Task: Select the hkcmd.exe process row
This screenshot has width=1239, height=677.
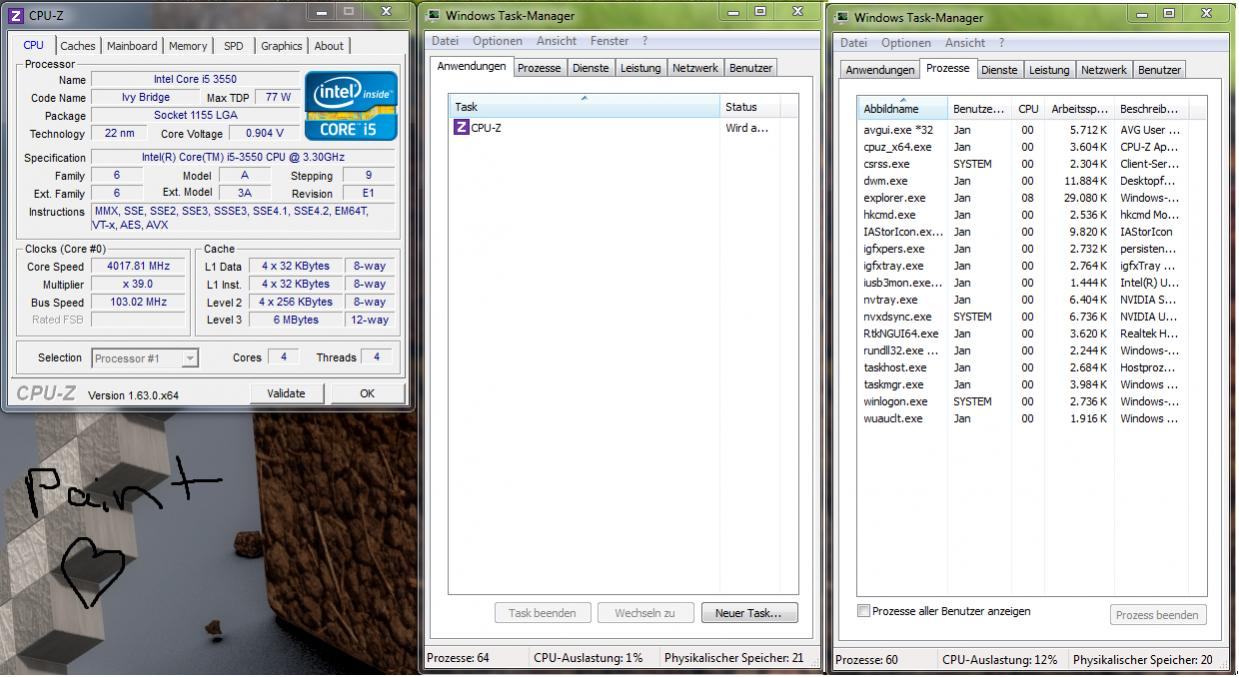Action: pos(1032,215)
